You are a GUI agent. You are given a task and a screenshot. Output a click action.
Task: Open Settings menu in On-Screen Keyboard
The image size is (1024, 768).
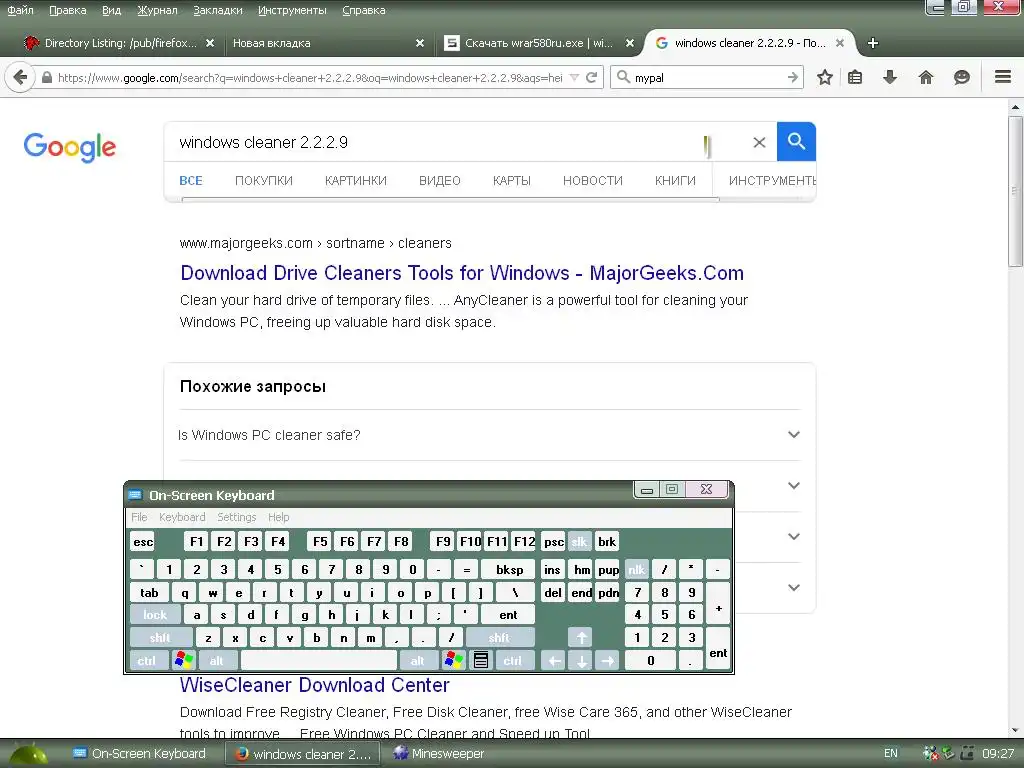236,517
